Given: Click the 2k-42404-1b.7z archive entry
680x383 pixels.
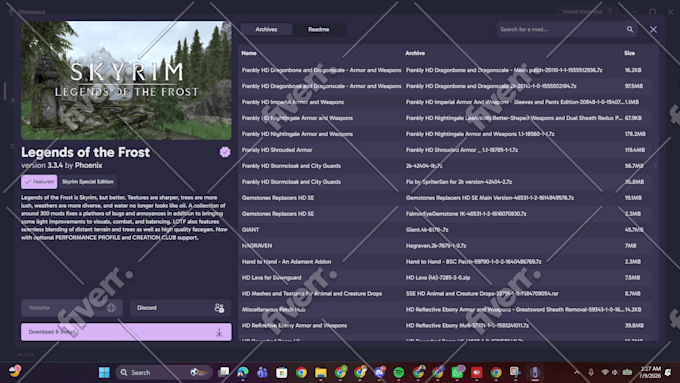Looking at the screenshot, I should [x=424, y=166].
